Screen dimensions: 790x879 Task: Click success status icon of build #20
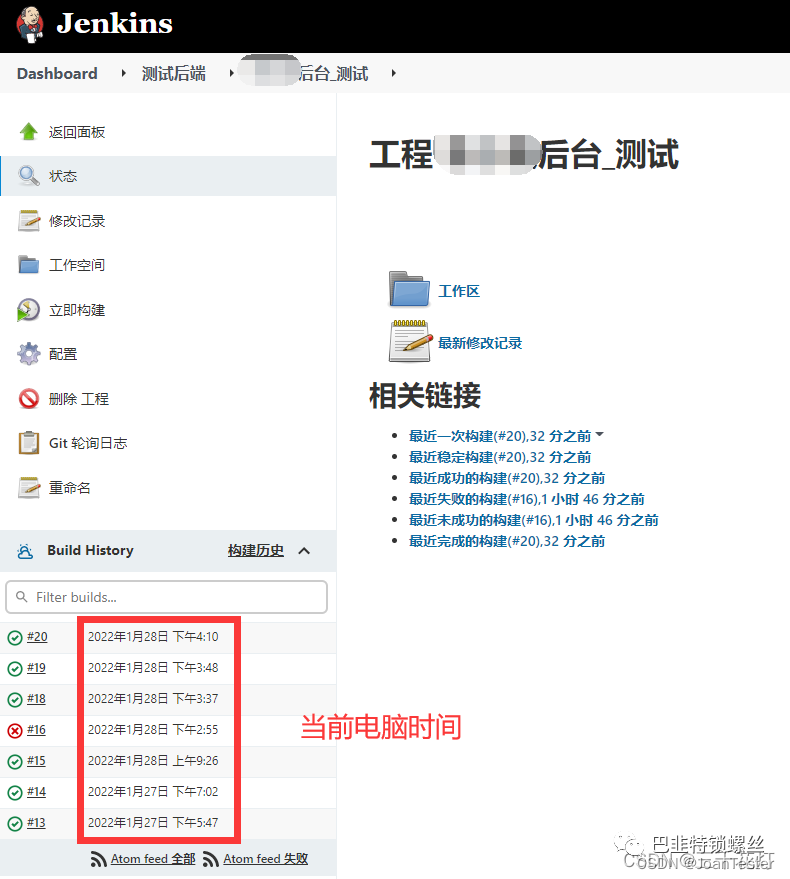[15, 637]
